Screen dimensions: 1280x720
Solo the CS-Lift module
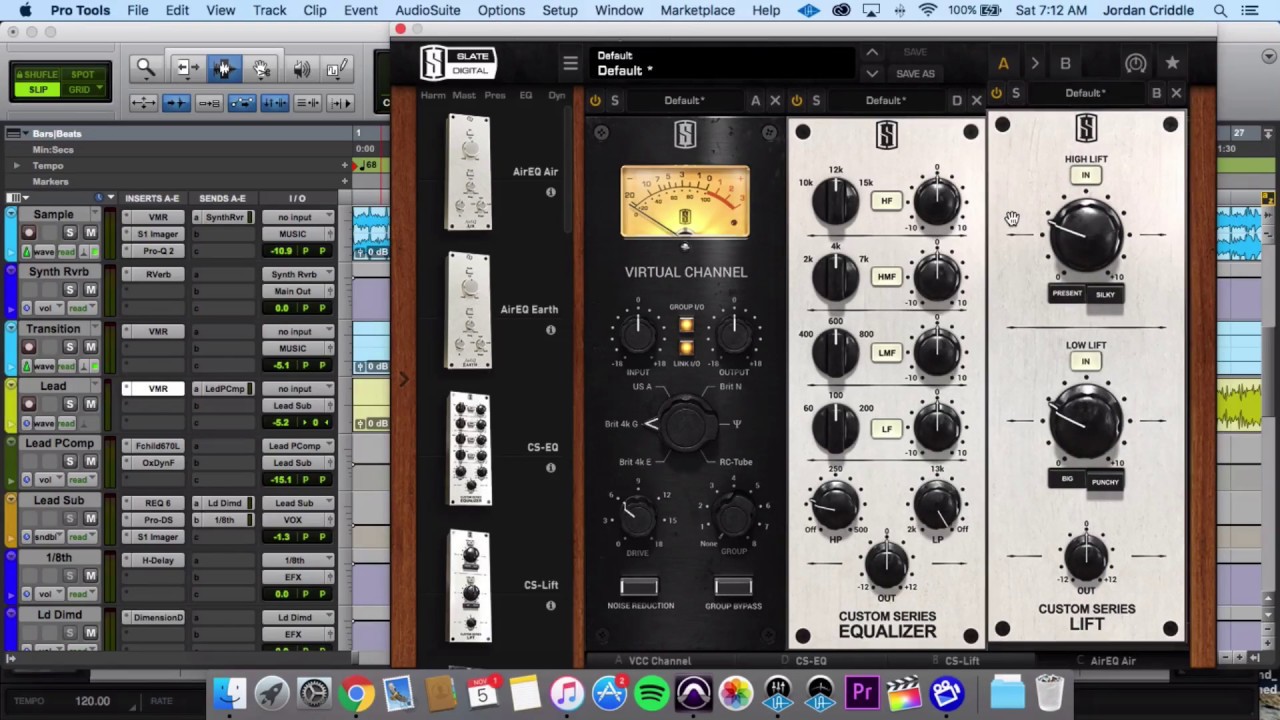[x=1015, y=93]
